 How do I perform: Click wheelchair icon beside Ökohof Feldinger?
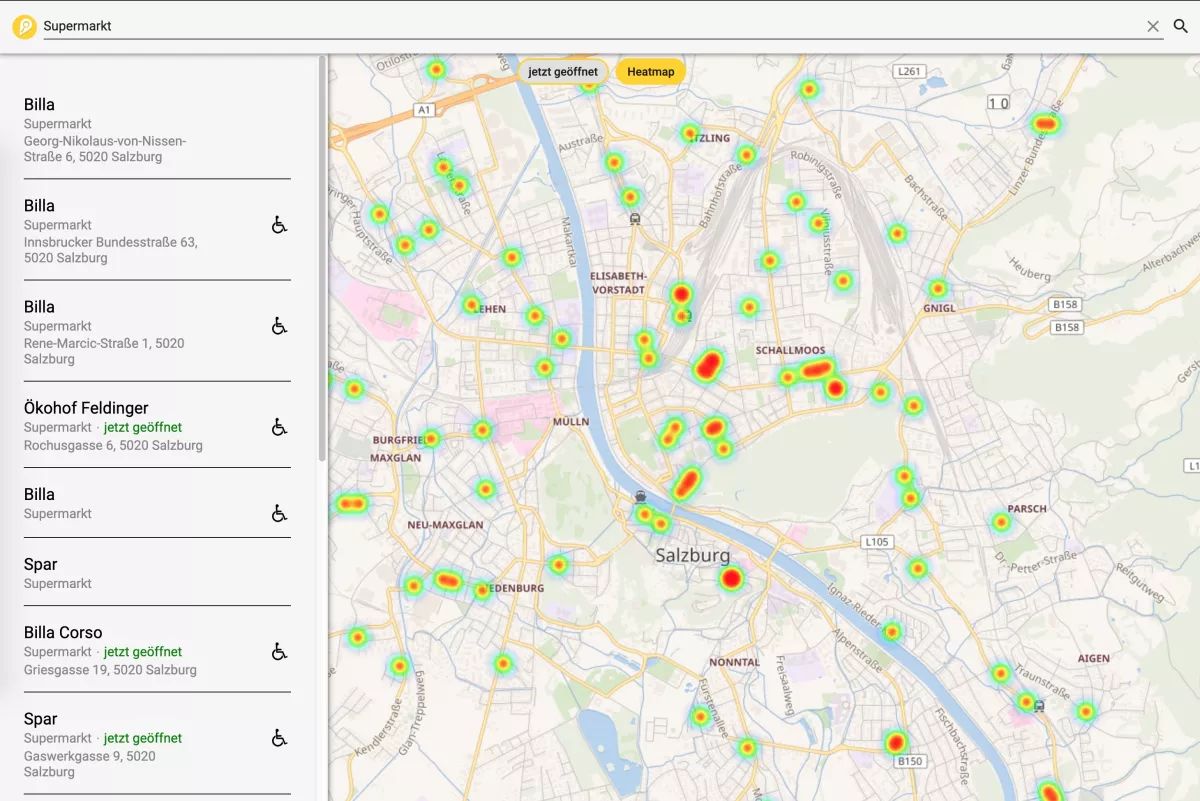pyautogui.click(x=279, y=427)
